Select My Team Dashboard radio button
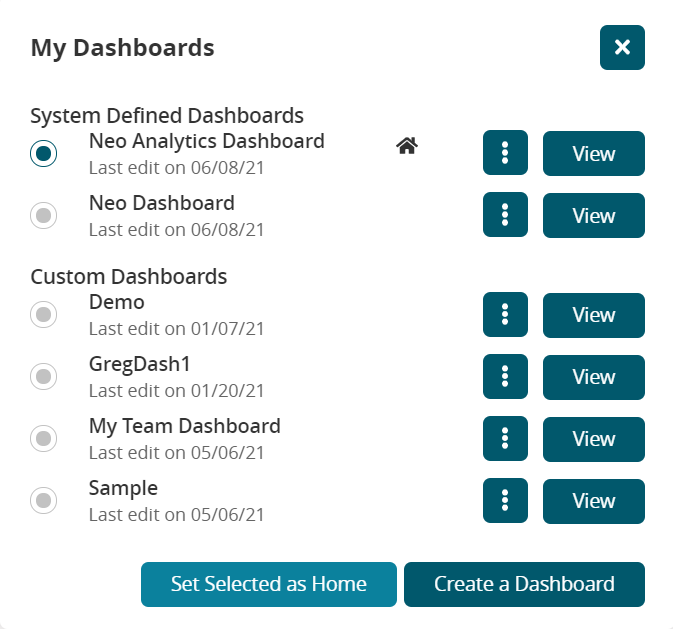The image size is (673, 629). 44,439
